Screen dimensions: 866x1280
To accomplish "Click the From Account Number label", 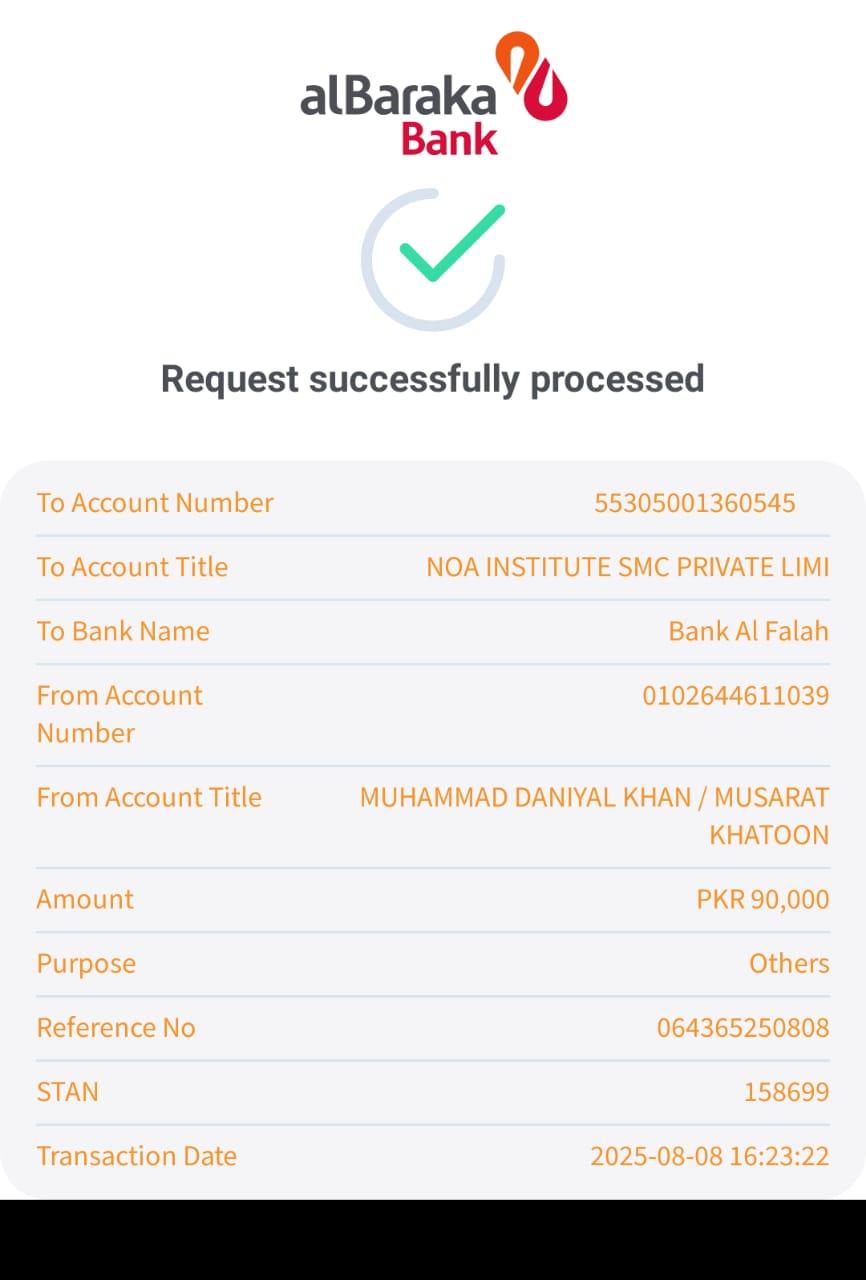I will (119, 713).
